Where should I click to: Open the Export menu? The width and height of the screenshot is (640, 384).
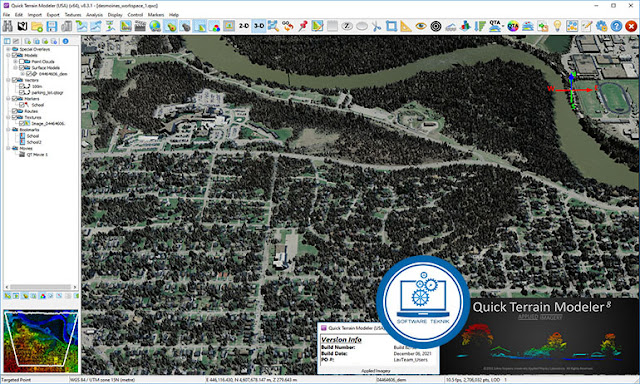tap(53, 15)
